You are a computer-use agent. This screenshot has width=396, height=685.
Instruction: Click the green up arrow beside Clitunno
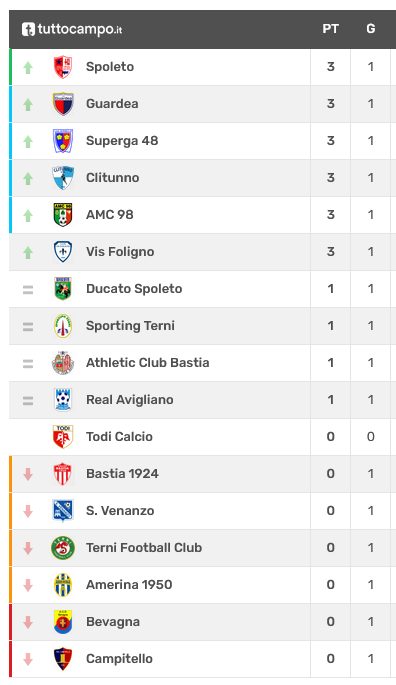click(x=28, y=178)
